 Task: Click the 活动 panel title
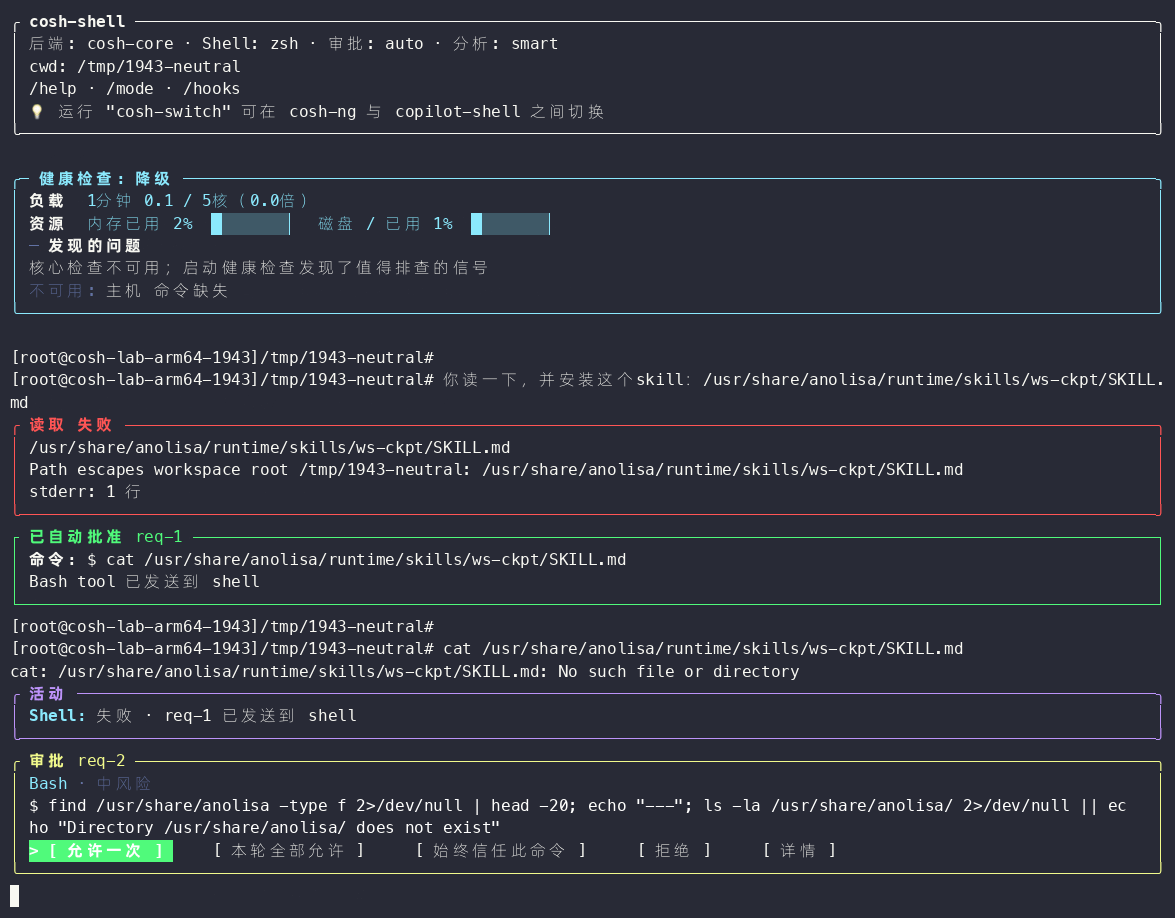click(x=46, y=694)
